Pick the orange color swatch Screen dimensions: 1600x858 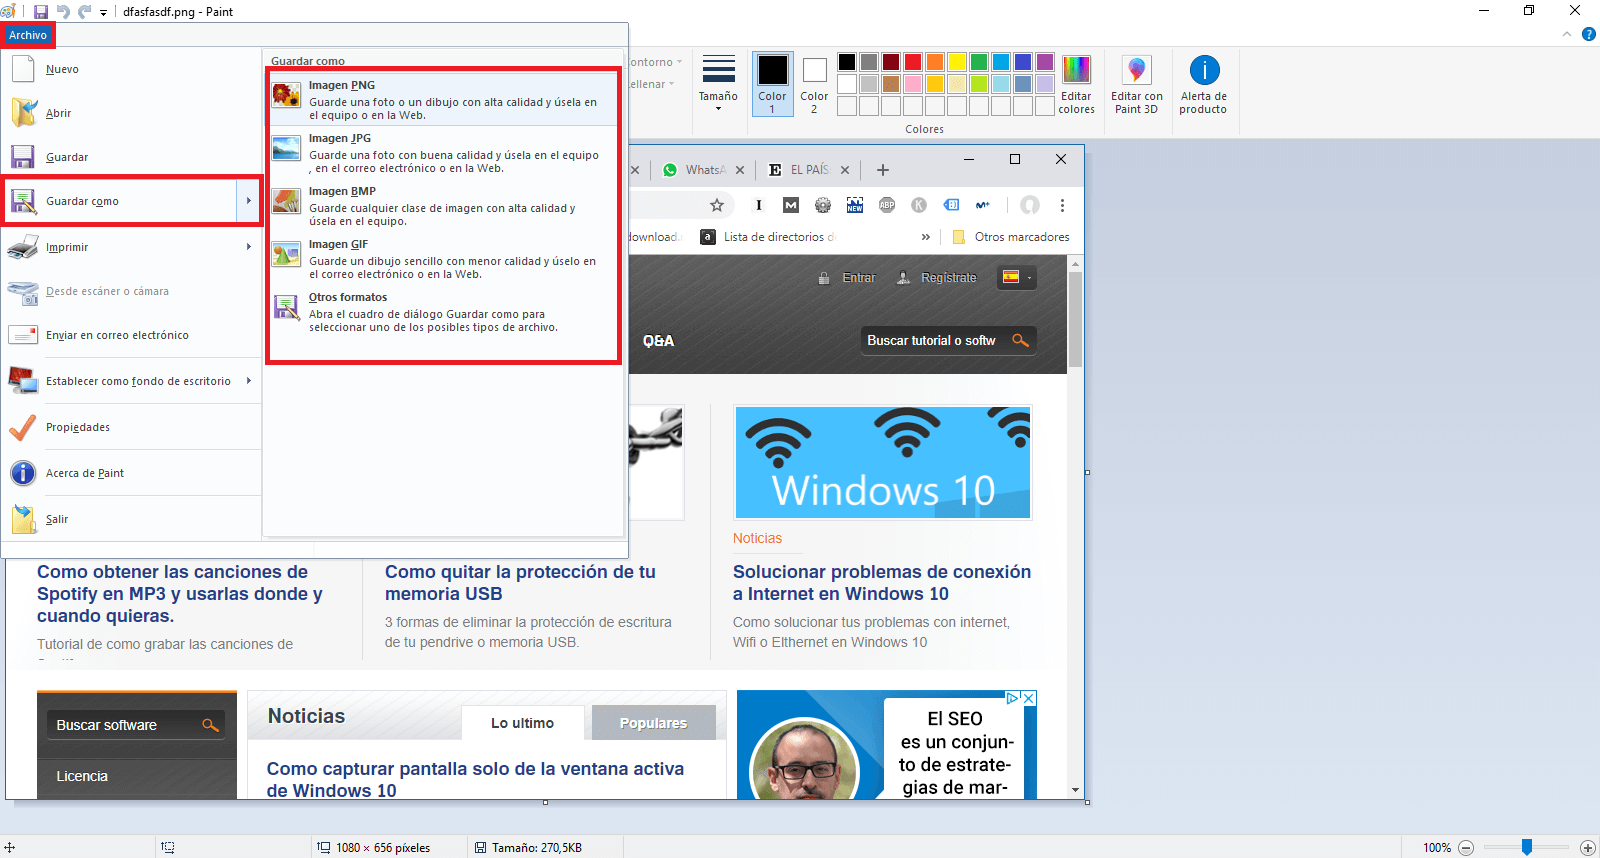[935, 62]
